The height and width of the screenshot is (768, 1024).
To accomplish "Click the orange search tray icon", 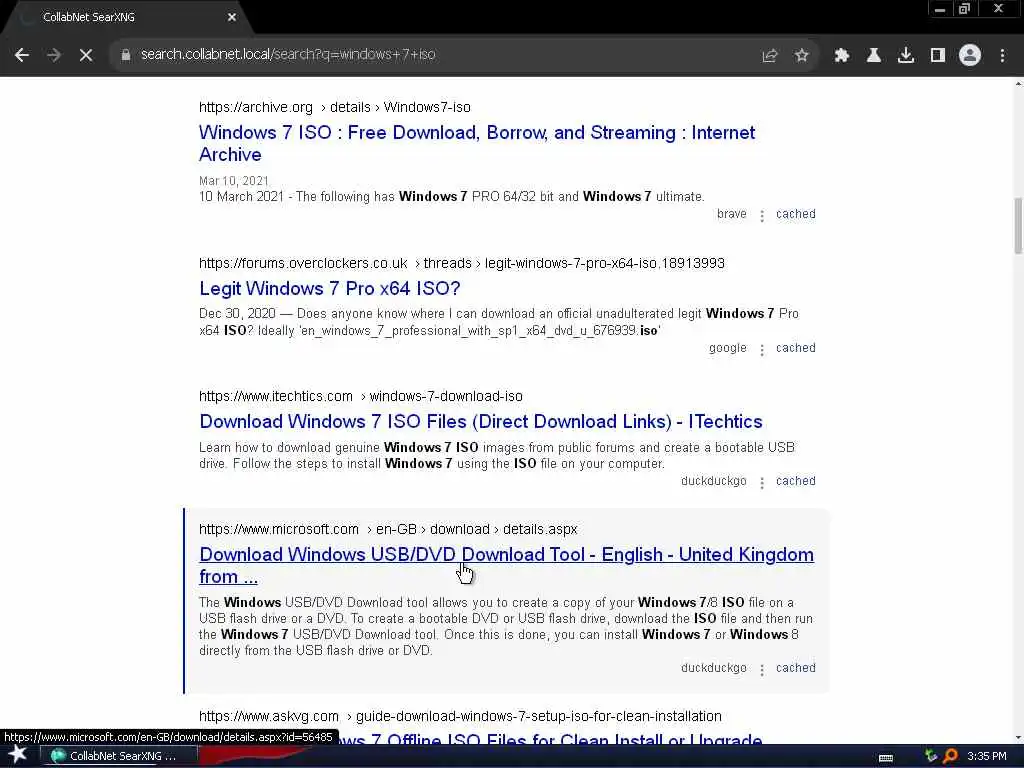I will point(950,756).
